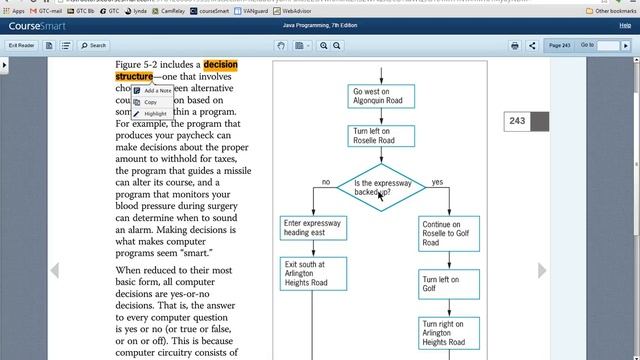This screenshot has width=640, height=360.
Task: Click the "Is the expressway backed up?" diamond
Action: click(x=381, y=187)
